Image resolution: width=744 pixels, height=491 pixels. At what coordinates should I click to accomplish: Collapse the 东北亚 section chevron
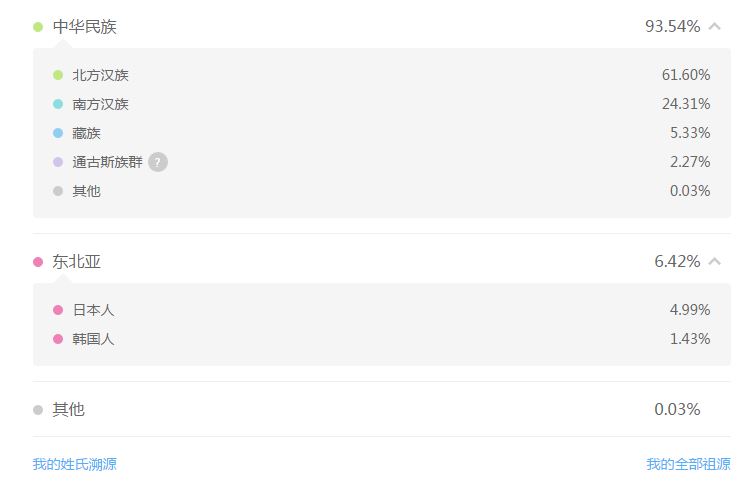point(715,261)
